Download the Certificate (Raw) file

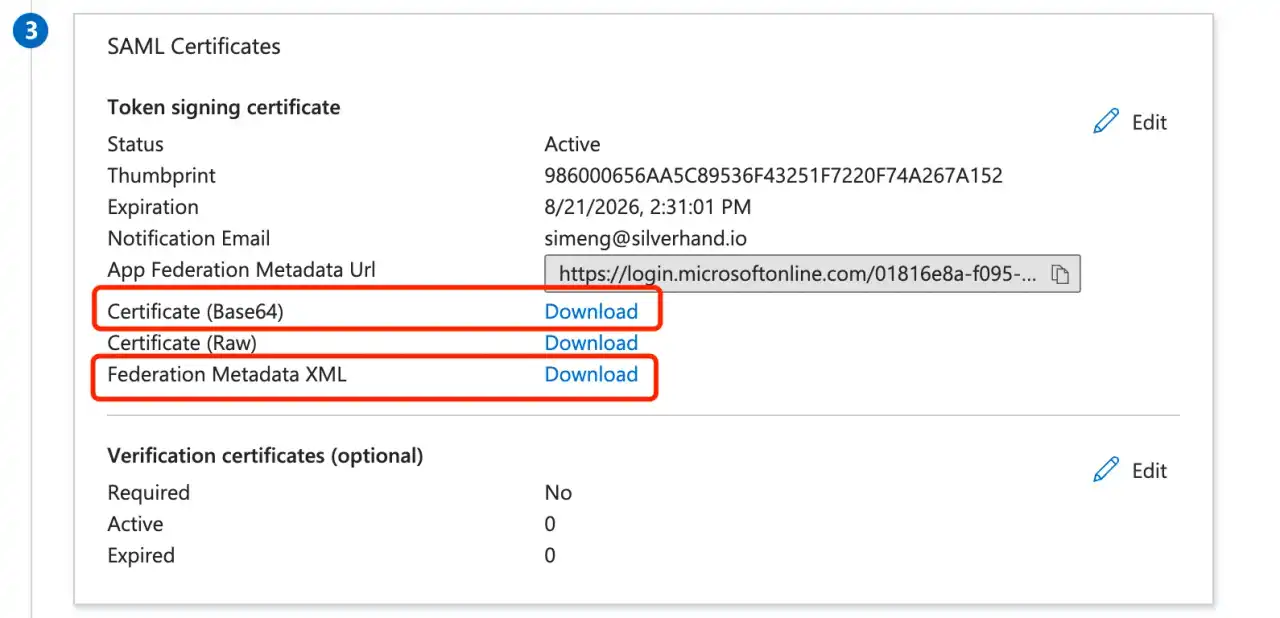coord(591,342)
